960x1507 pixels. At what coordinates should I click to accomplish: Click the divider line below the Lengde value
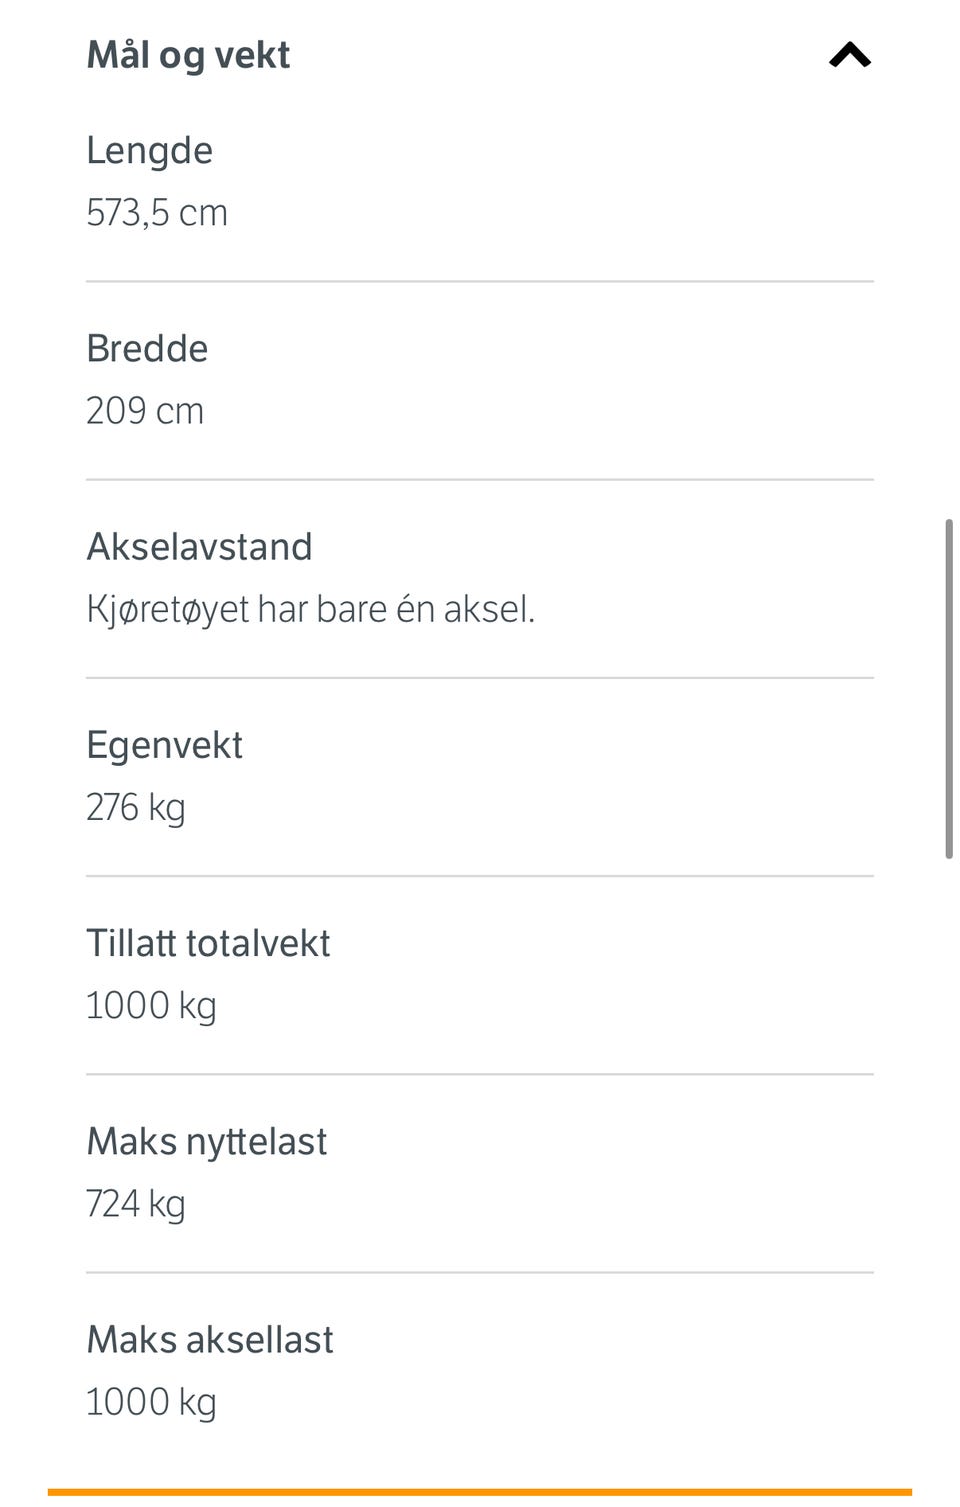(x=480, y=281)
